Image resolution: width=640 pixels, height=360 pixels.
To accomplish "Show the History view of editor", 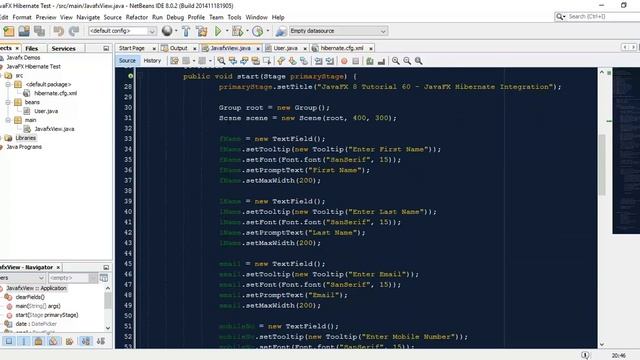I will coord(152,61).
